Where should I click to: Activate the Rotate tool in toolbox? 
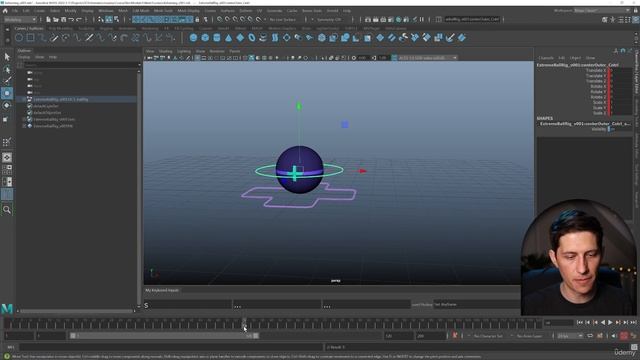pyautogui.click(x=7, y=105)
